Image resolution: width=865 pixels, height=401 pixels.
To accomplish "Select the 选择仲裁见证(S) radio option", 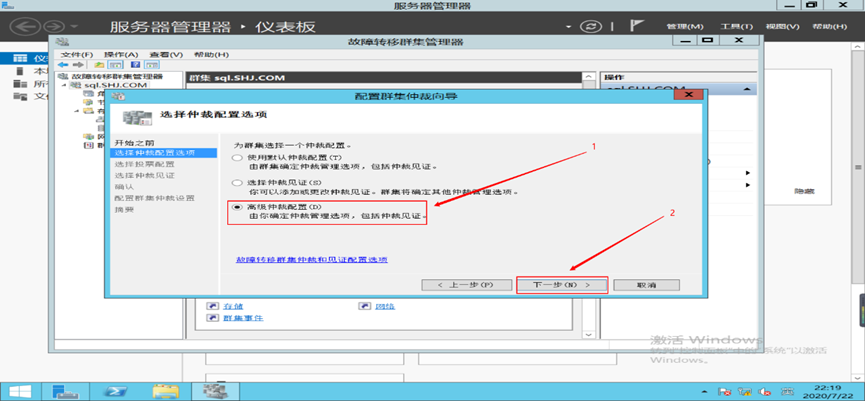I will (237, 183).
